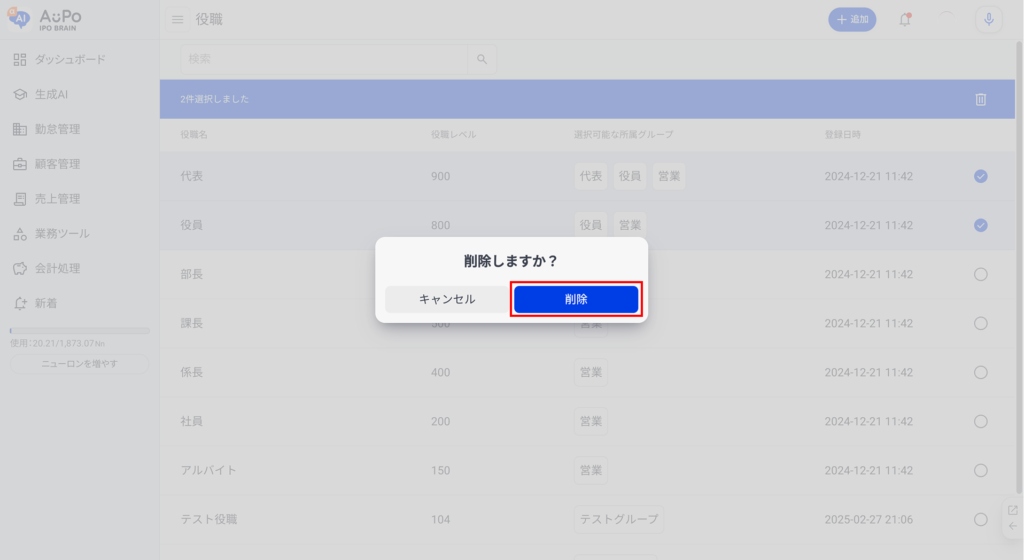This screenshot has height=560, width=1024.
Task: Open the notification bell
Action: (905, 19)
